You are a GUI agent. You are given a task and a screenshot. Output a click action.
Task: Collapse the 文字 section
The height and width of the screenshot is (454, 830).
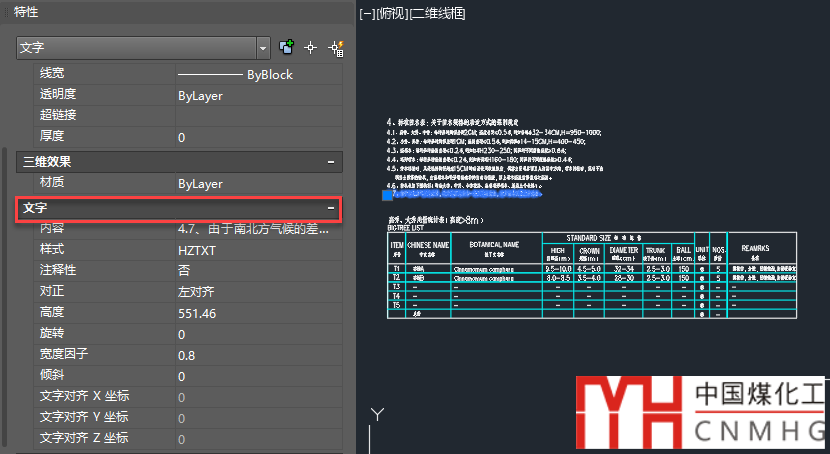tap(331, 208)
